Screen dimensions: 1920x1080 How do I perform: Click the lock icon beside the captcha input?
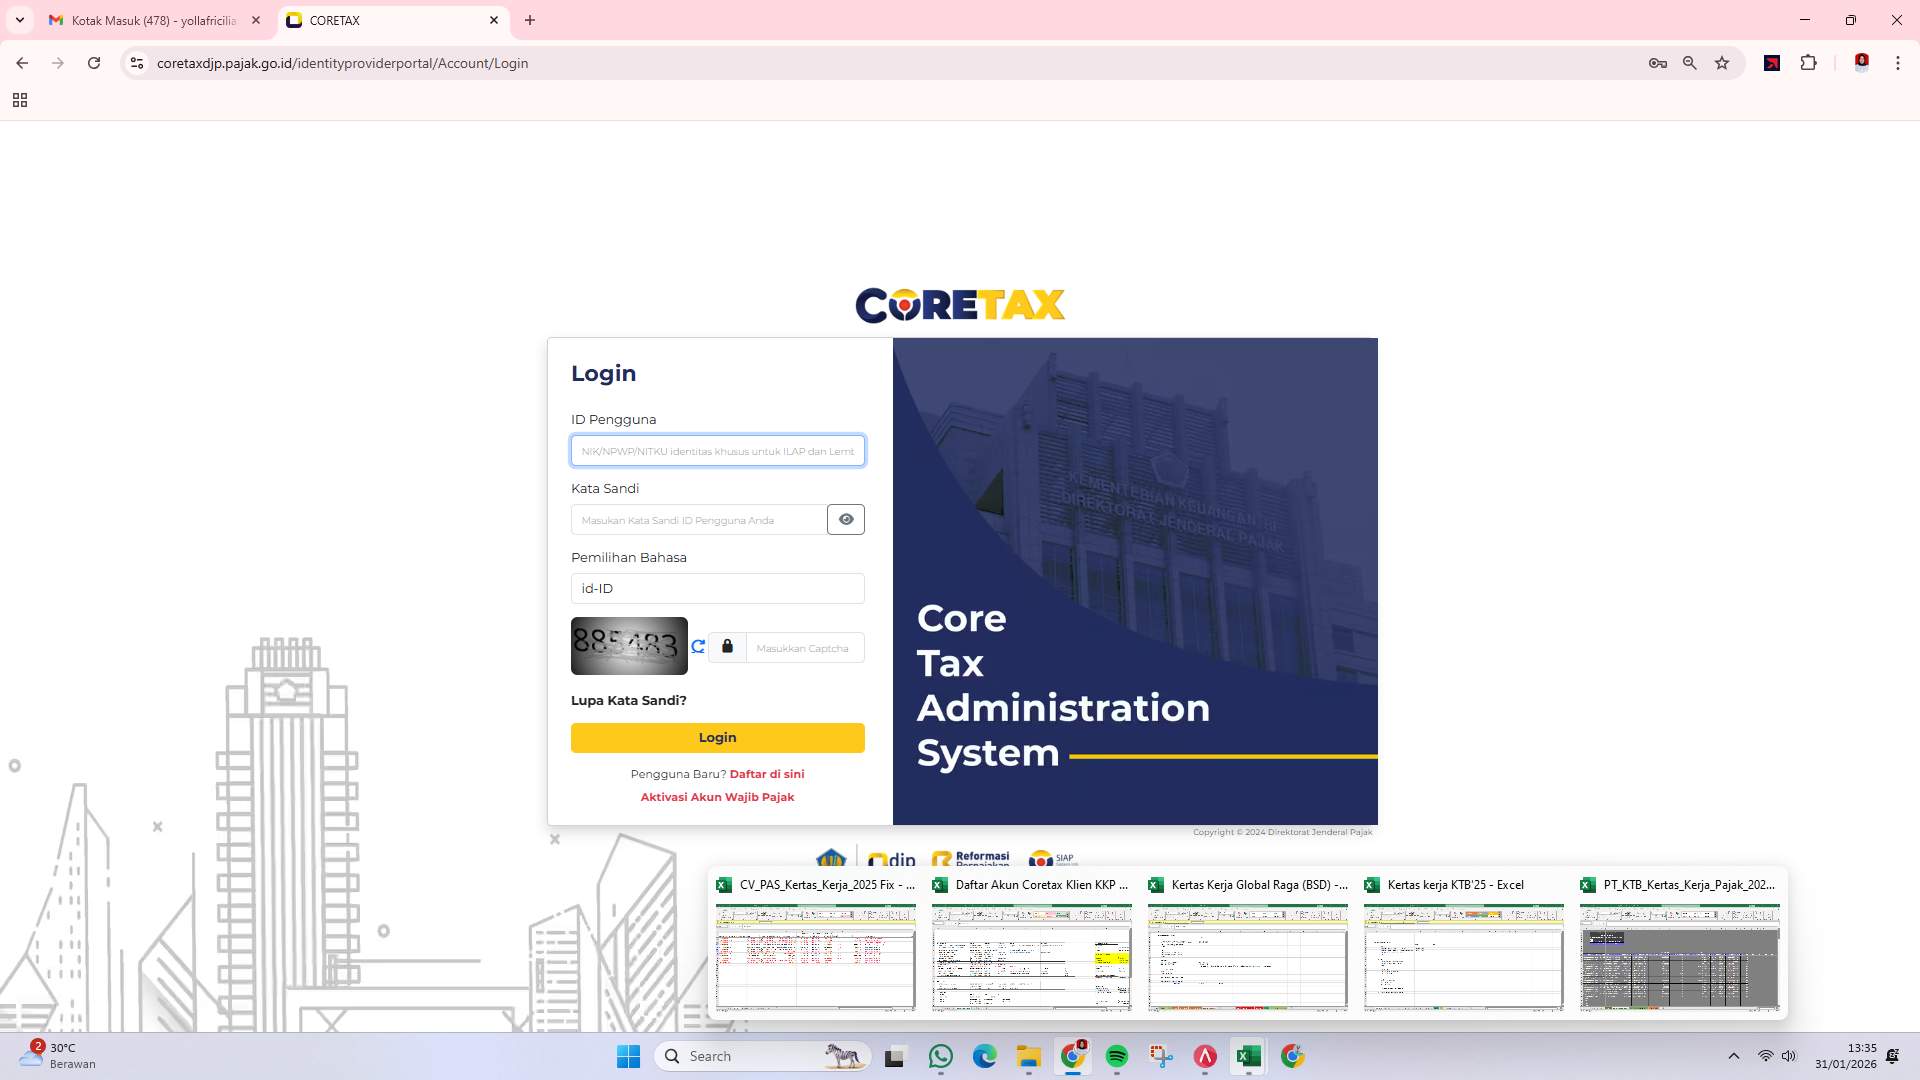pyautogui.click(x=727, y=646)
